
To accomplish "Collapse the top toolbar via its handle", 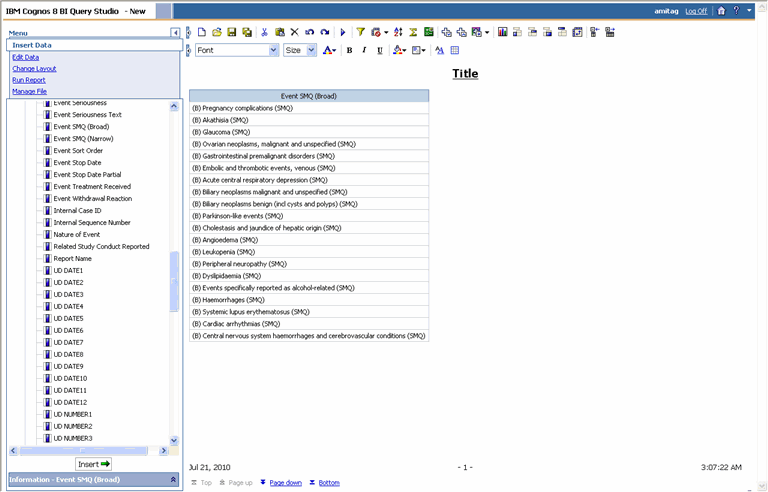I will click(x=188, y=32).
